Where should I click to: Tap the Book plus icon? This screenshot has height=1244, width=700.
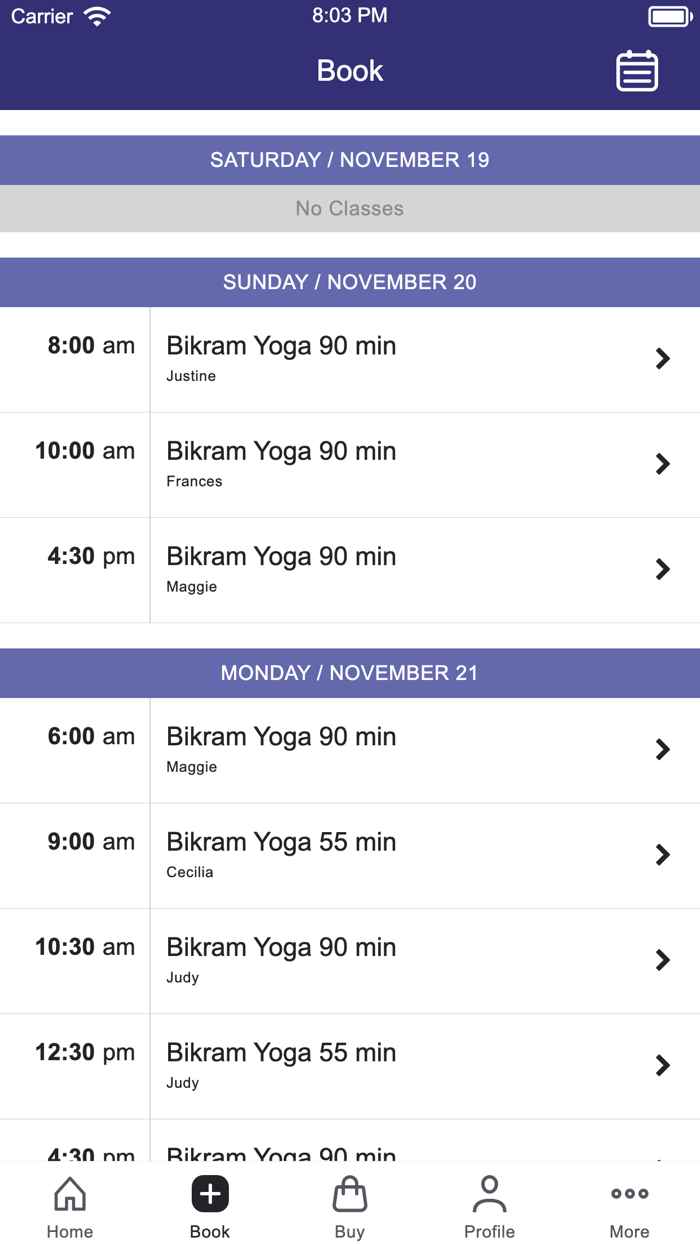click(210, 1193)
